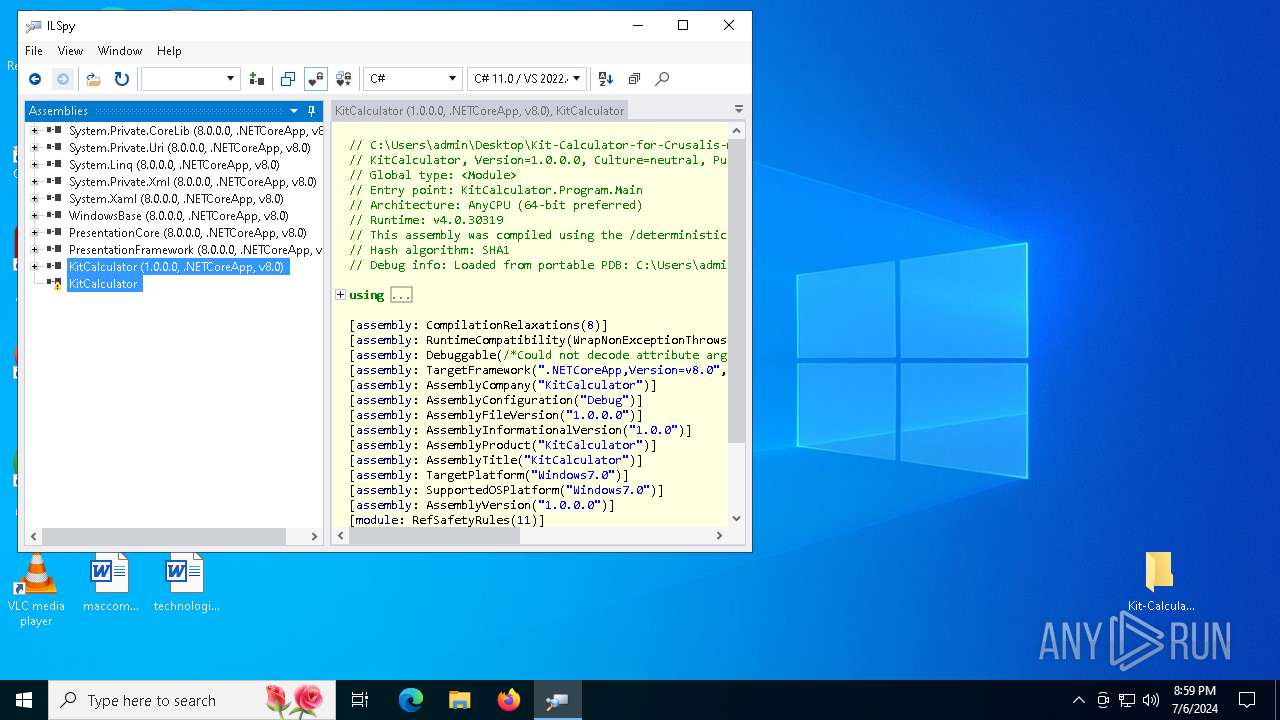1280x720 pixels.
Task: Click the using ... collapsed box
Action: 401,295
